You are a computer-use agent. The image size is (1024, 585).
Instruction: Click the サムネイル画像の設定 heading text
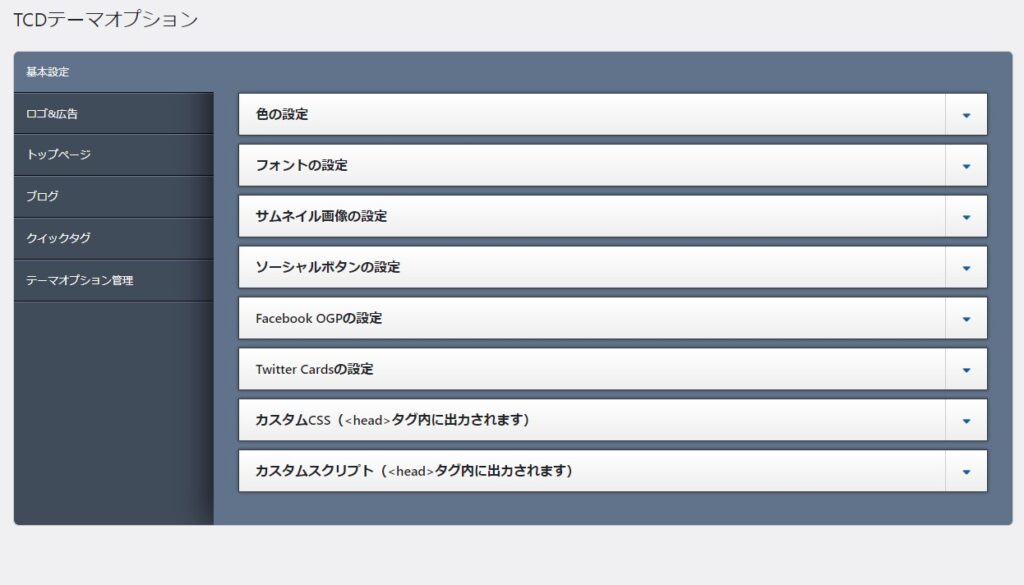pos(321,217)
